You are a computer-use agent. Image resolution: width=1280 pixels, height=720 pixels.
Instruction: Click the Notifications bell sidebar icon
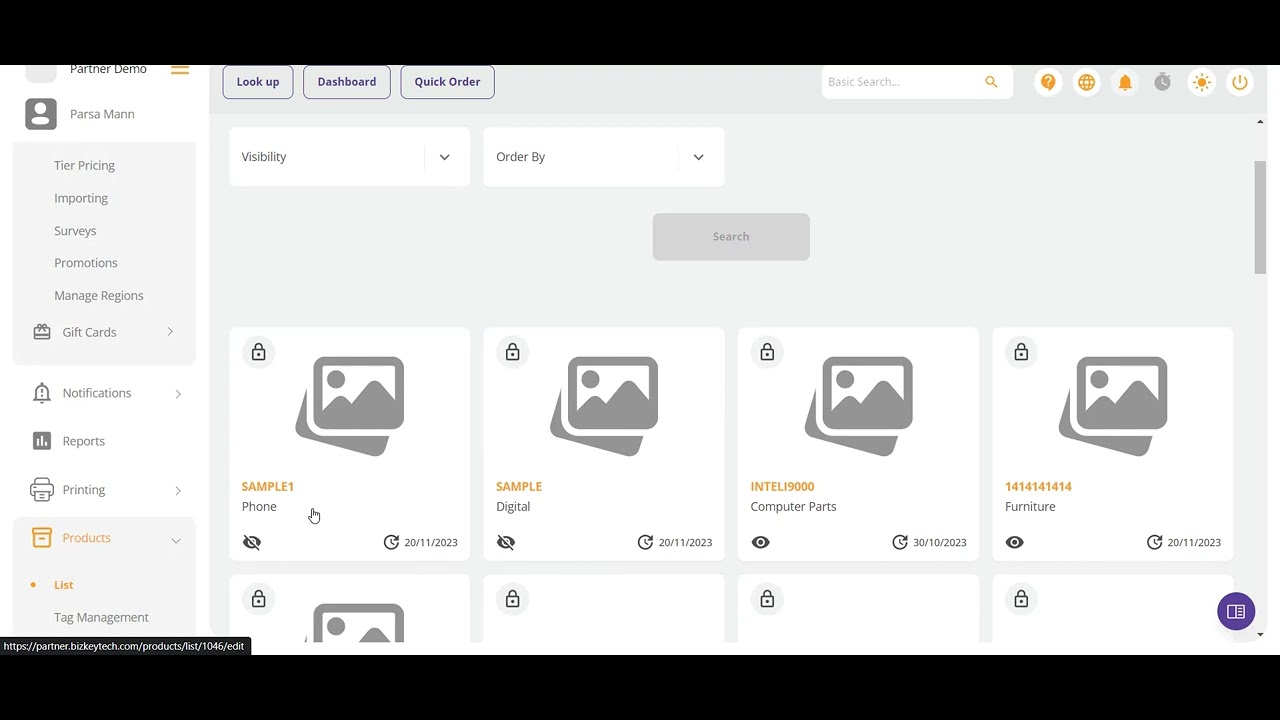(42, 393)
